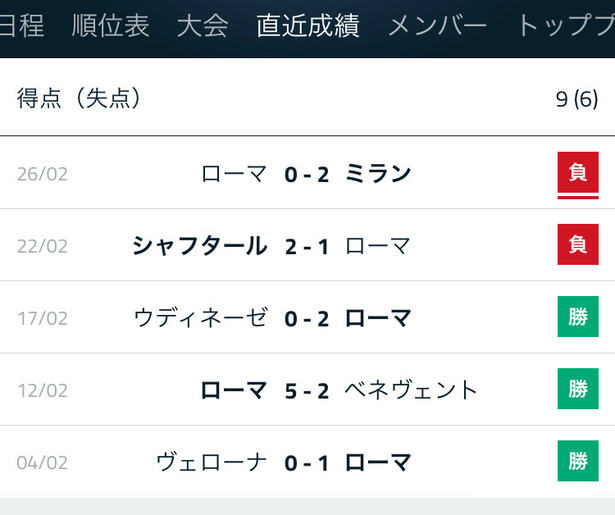
Task: Click the 9 (6) goals total
Action: point(577,99)
